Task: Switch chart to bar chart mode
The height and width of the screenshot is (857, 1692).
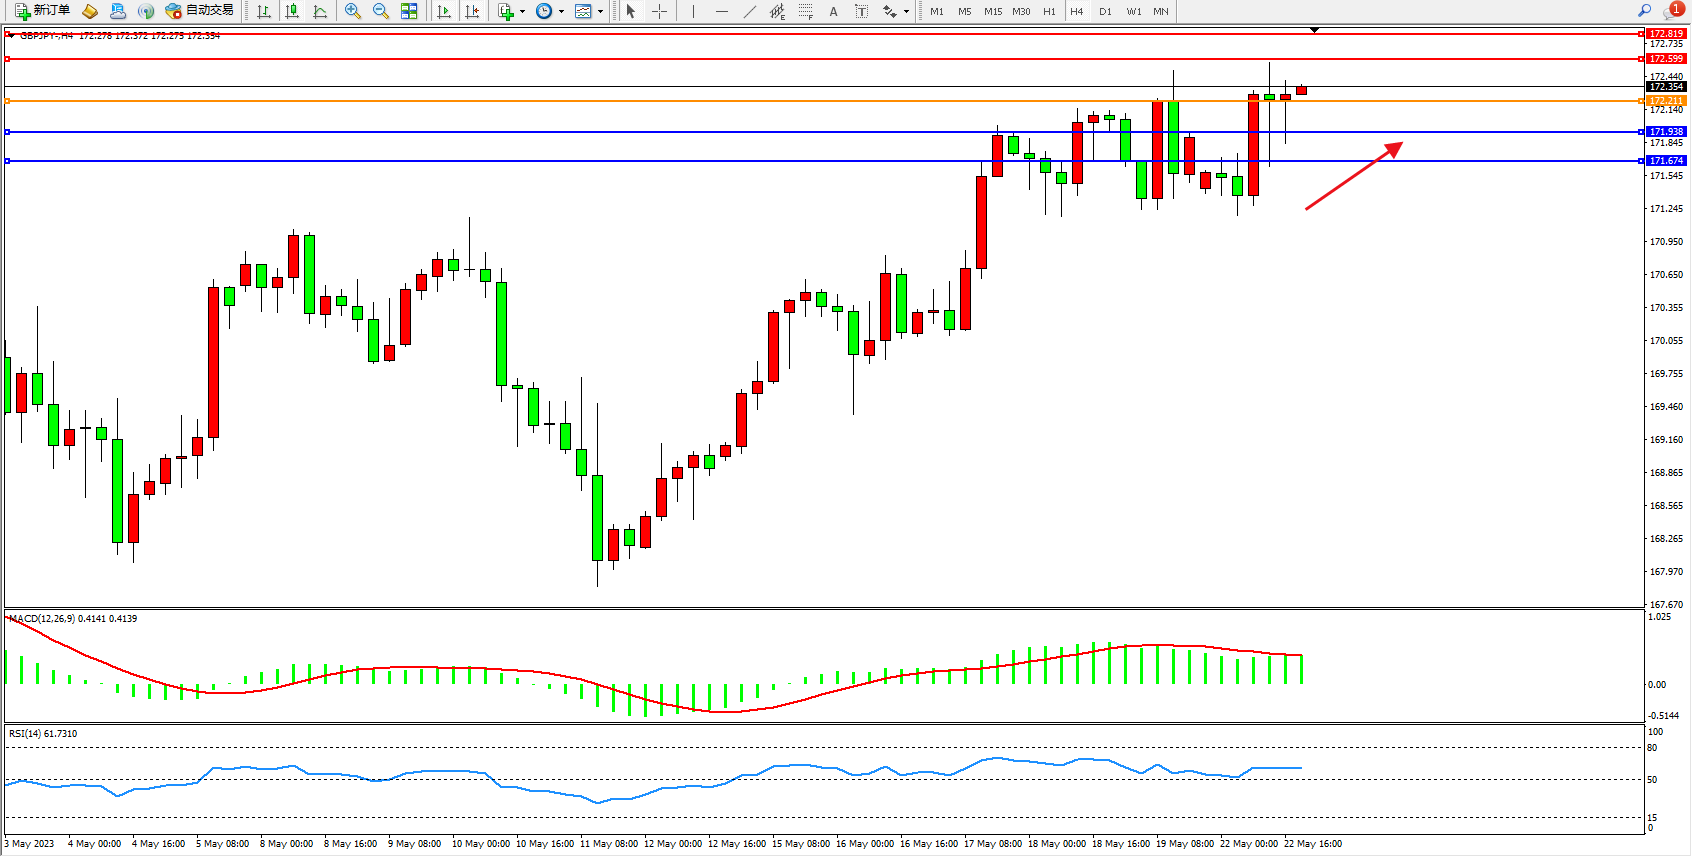Action: [264, 11]
